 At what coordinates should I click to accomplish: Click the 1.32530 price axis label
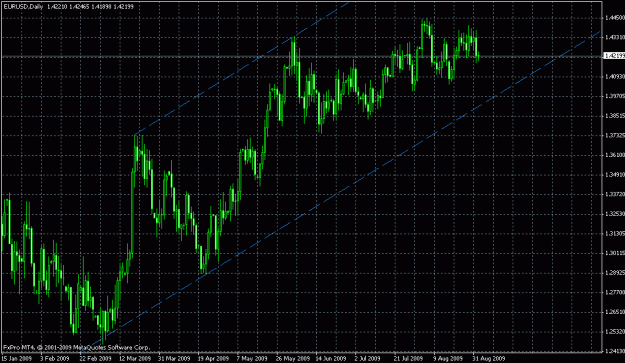pos(615,214)
